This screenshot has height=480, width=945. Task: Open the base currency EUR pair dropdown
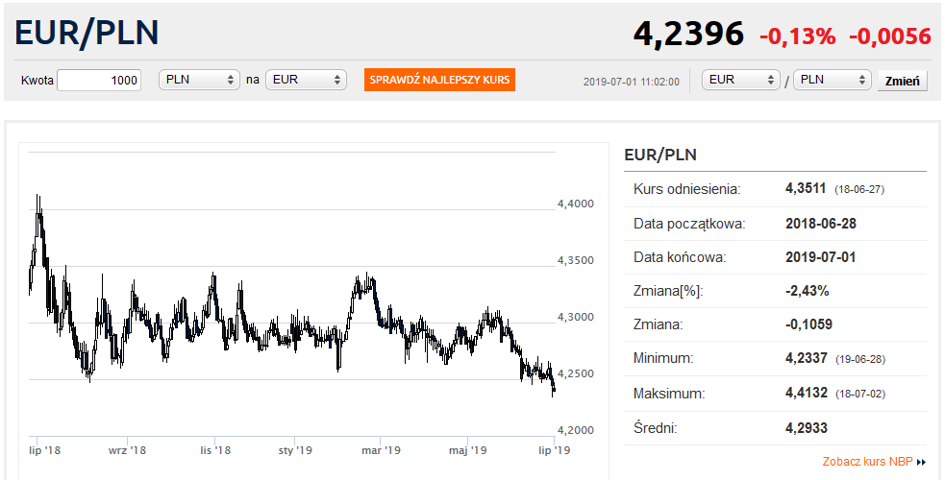(x=741, y=80)
